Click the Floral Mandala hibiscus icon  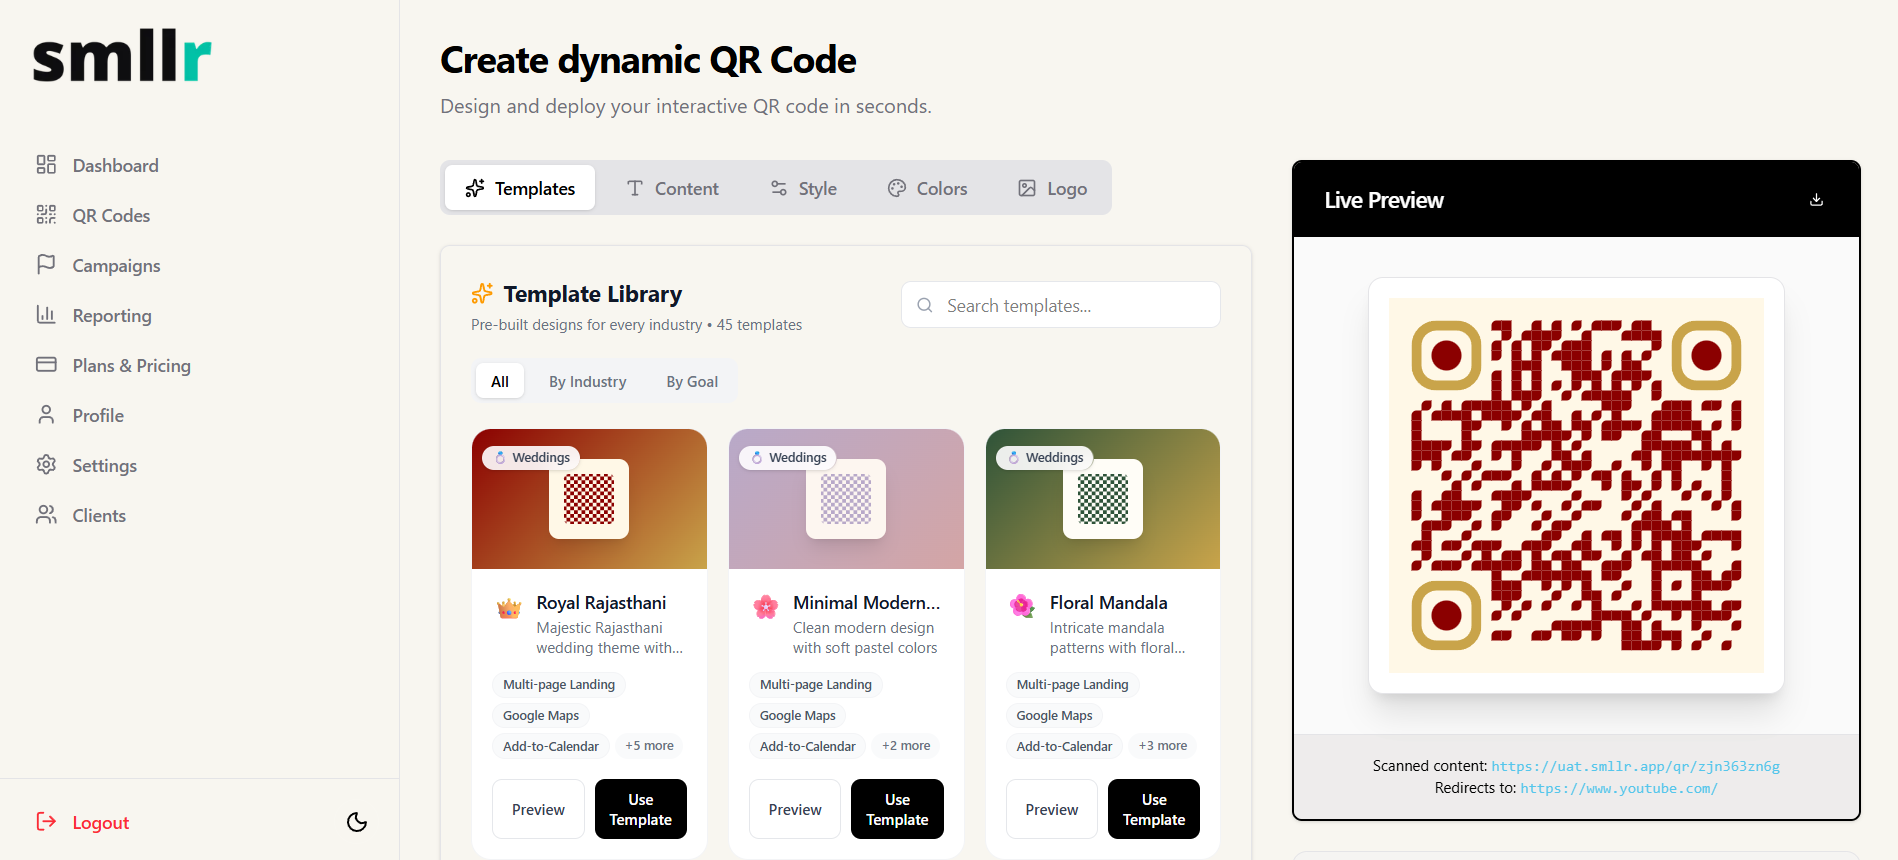click(x=1022, y=606)
